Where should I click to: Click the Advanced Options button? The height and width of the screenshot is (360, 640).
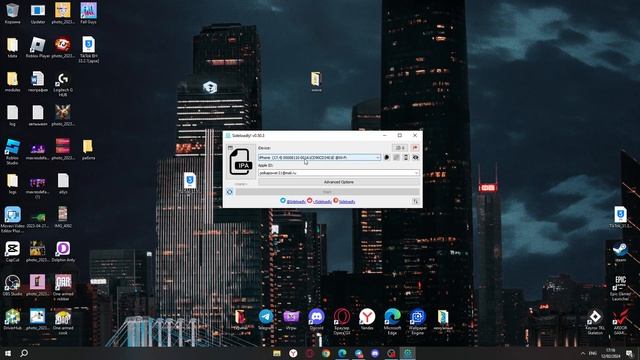point(338,182)
